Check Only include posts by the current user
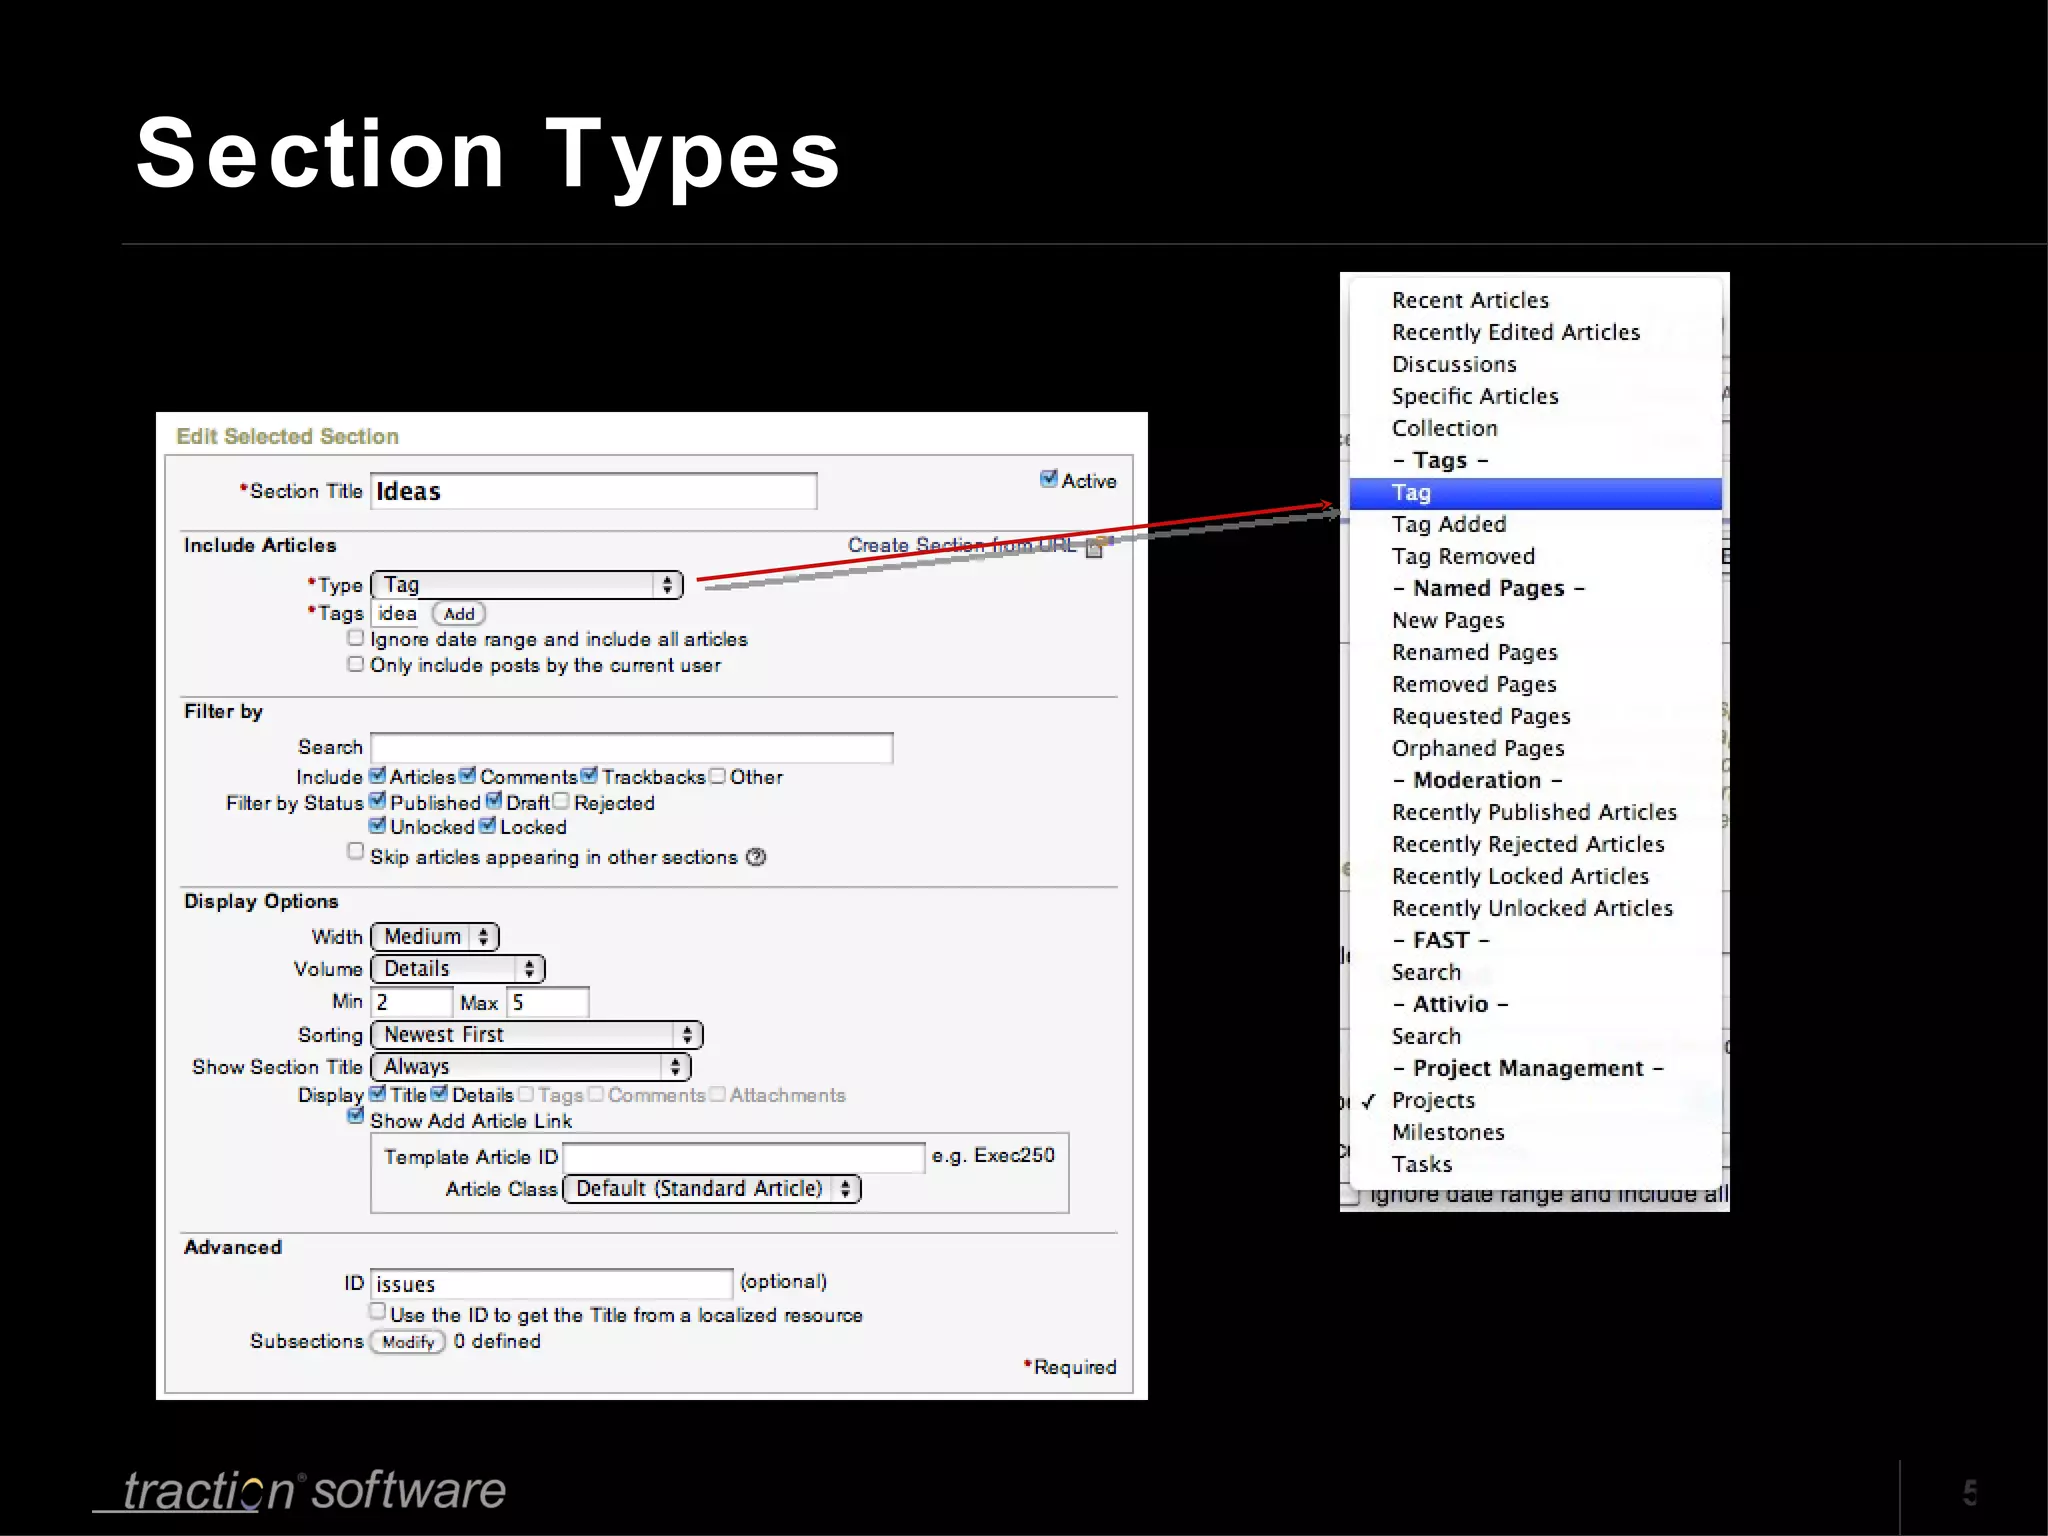The image size is (2048, 1536). pyautogui.click(x=355, y=664)
